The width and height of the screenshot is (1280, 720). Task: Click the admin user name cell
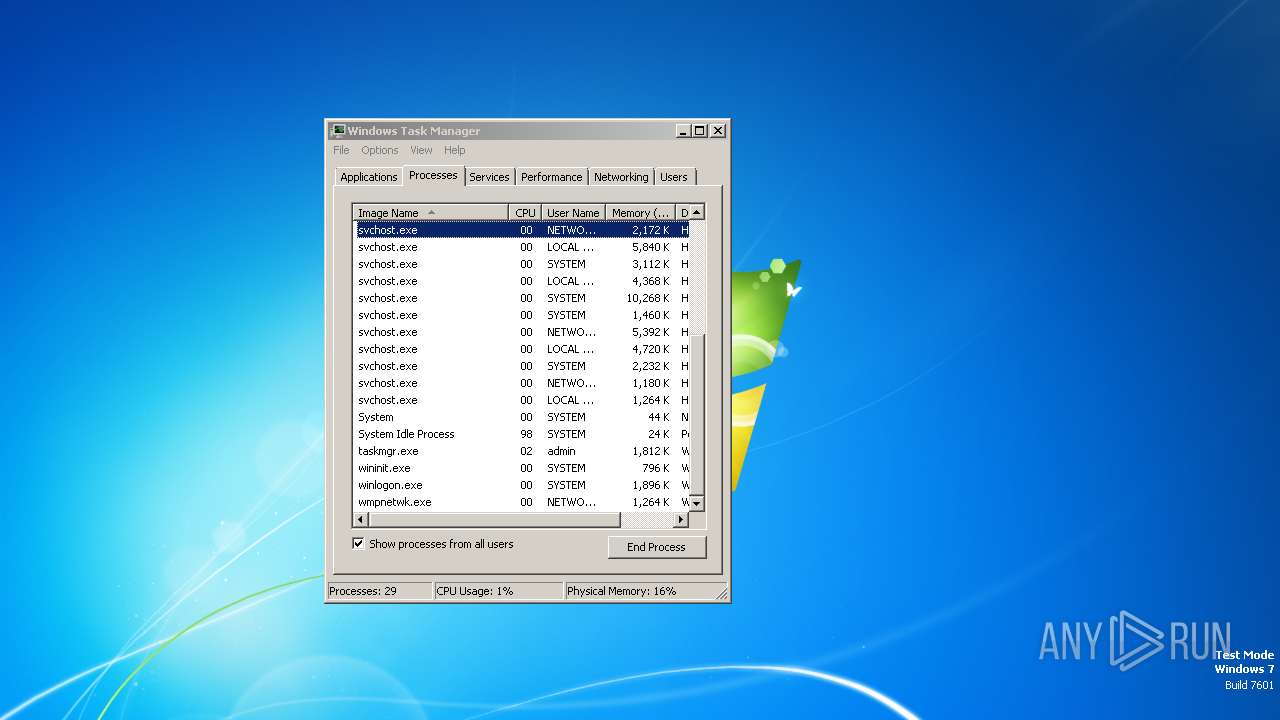[561, 451]
